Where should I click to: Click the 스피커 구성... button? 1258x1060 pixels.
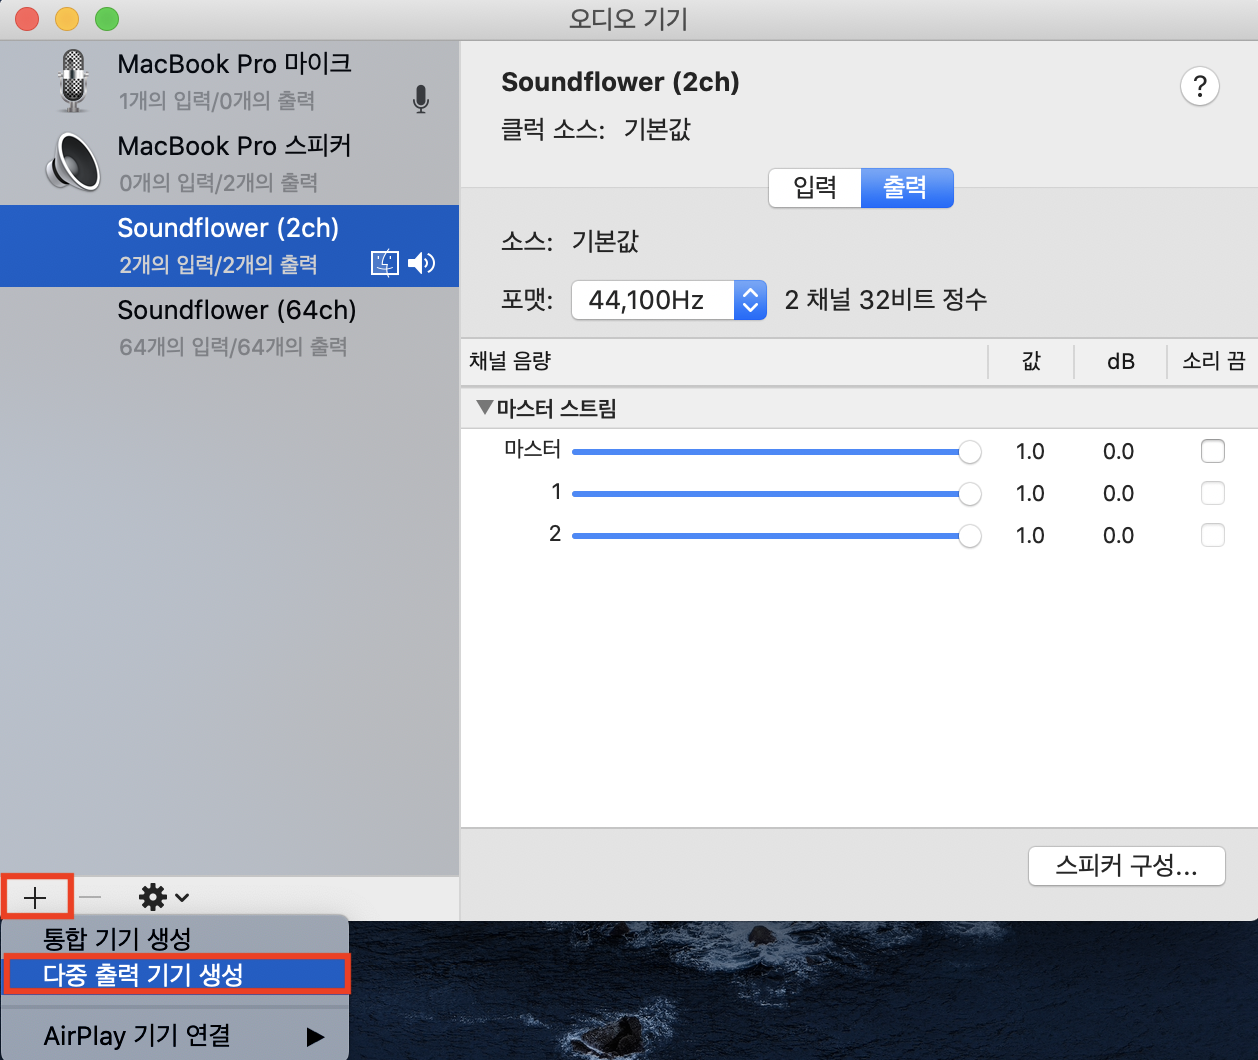tap(1127, 866)
